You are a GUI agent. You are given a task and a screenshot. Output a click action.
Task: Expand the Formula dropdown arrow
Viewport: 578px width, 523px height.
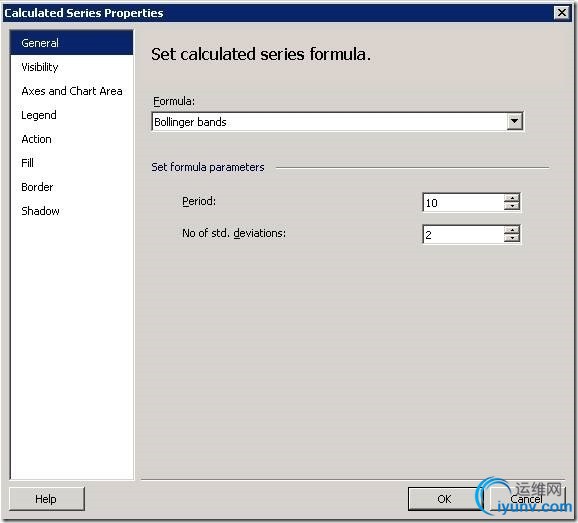515,121
